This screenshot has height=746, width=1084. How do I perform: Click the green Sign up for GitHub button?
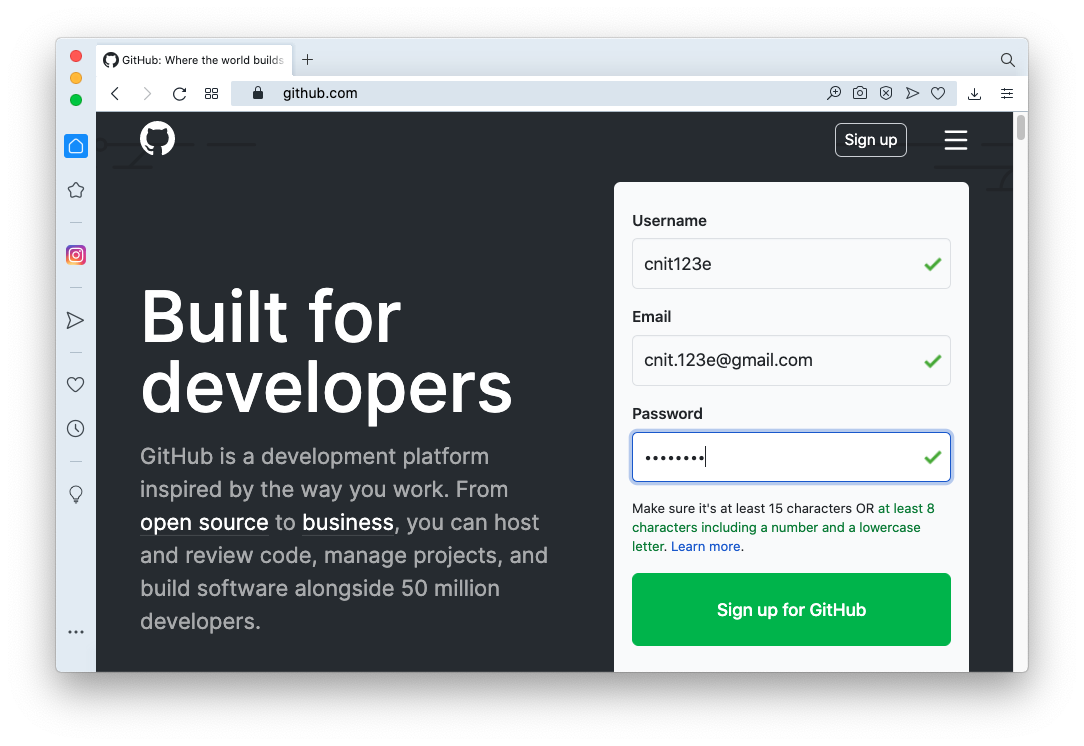point(791,610)
